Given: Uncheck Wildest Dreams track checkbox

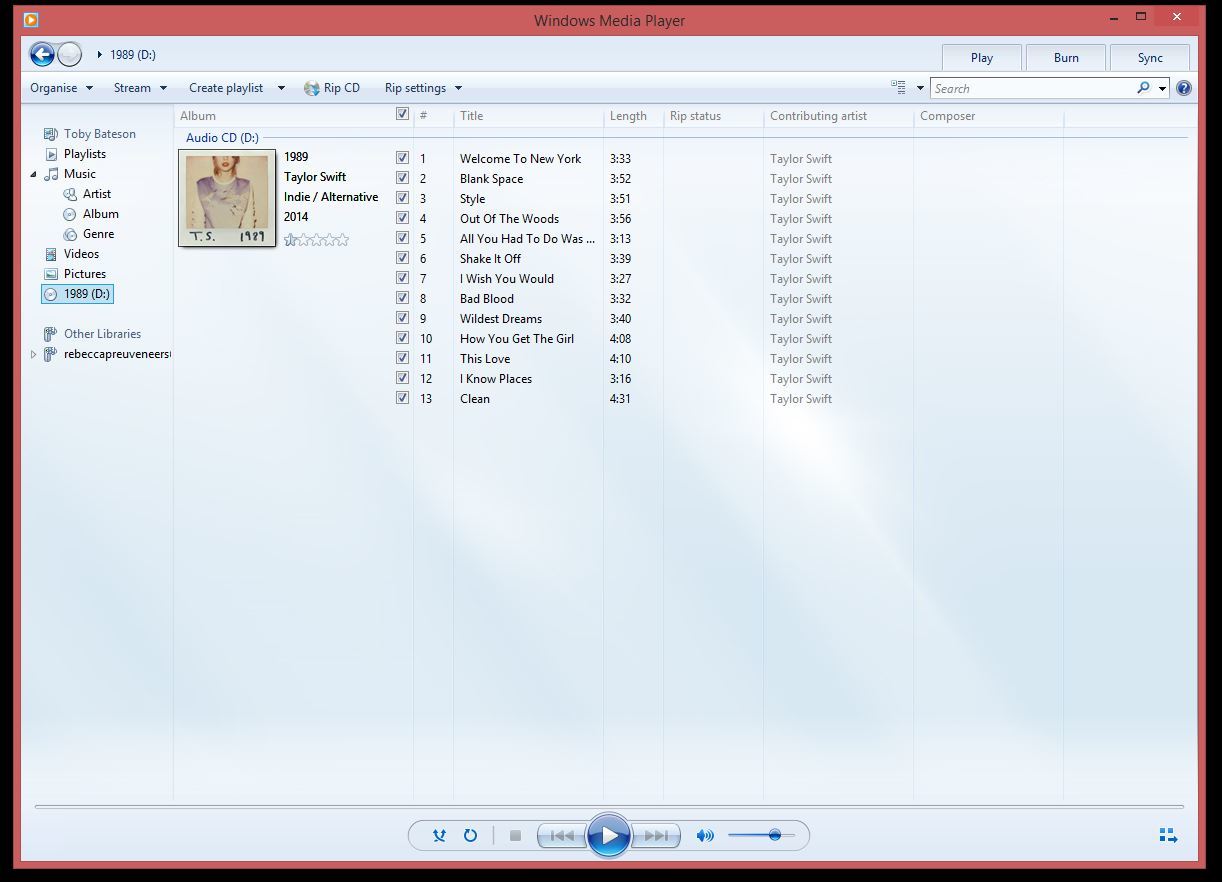Looking at the screenshot, I should [x=402, y=318].
